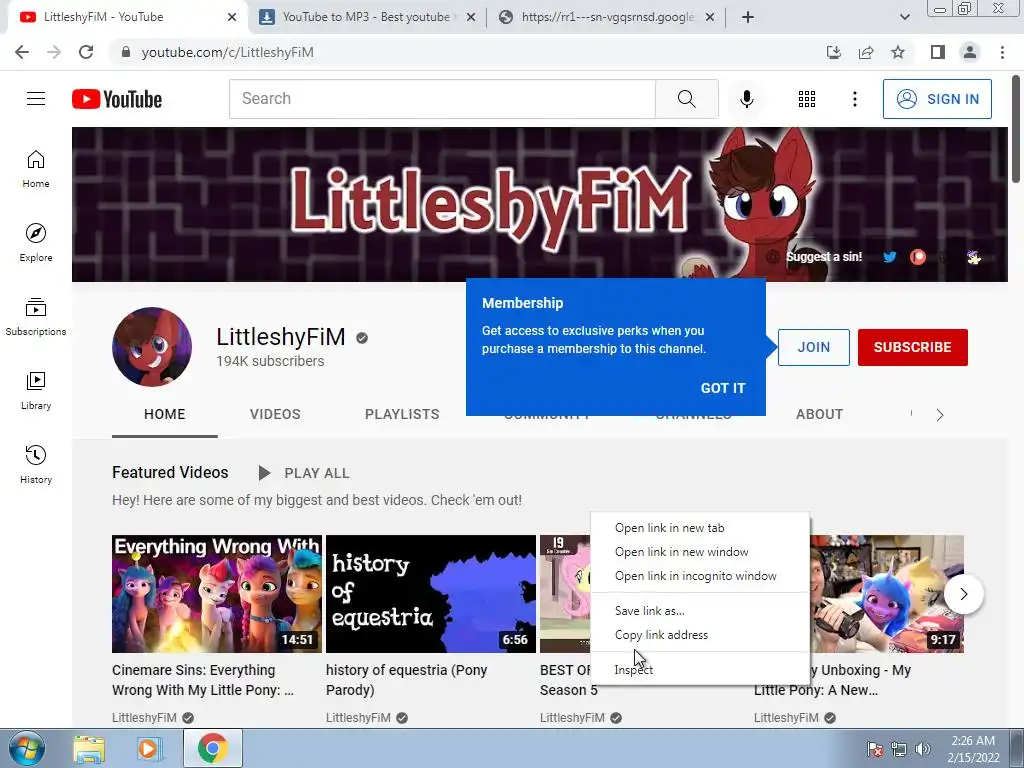Click the volume speaker tray icon
The width and height of the screenshot is (1024, 768).
(923, 749)
